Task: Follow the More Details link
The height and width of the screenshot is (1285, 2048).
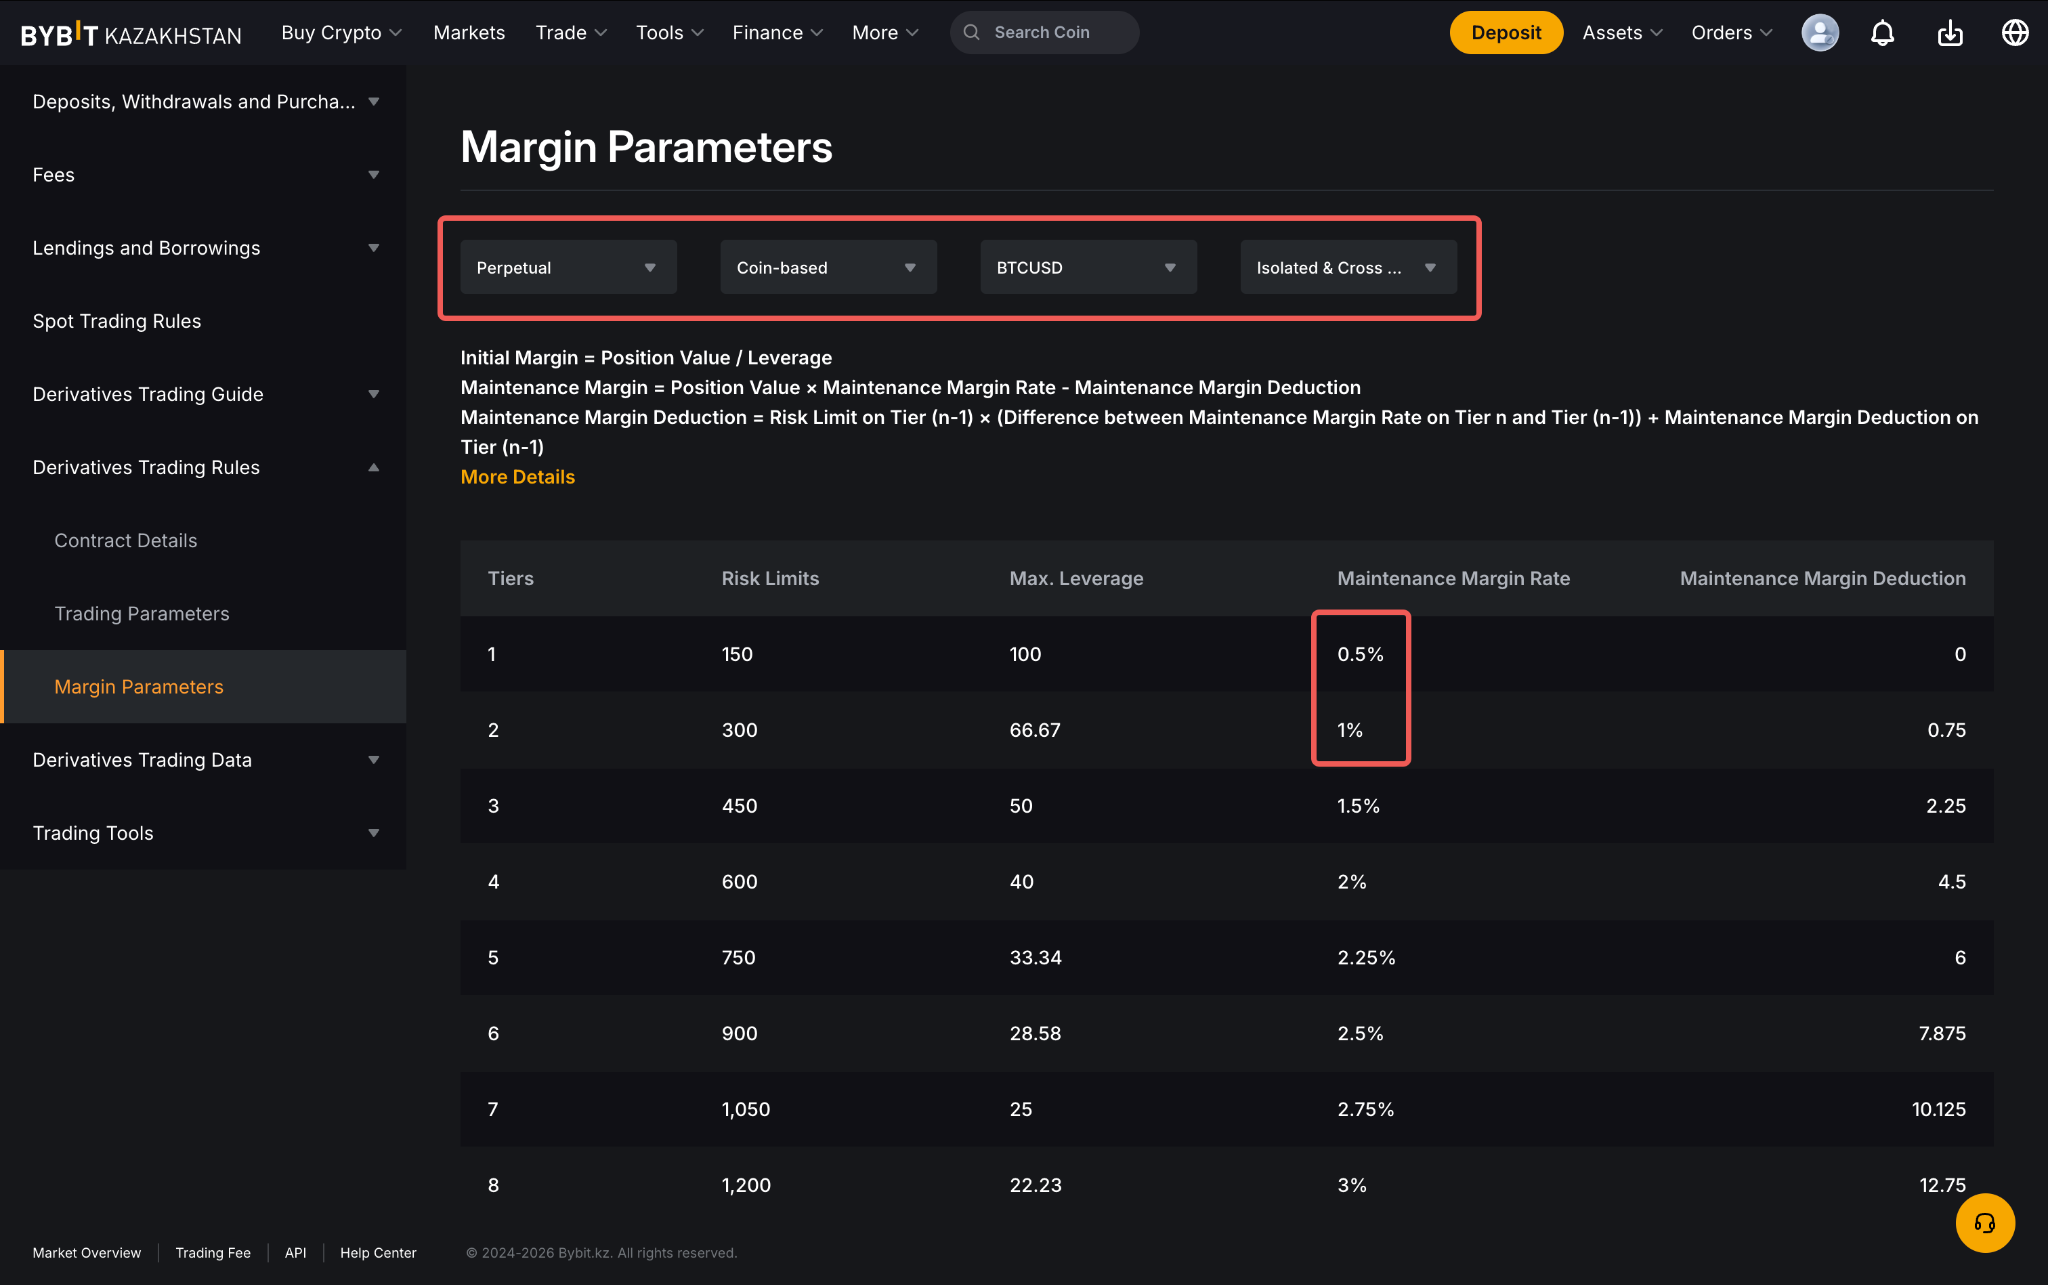Action: pyautogui.click(x=517, y=477)
